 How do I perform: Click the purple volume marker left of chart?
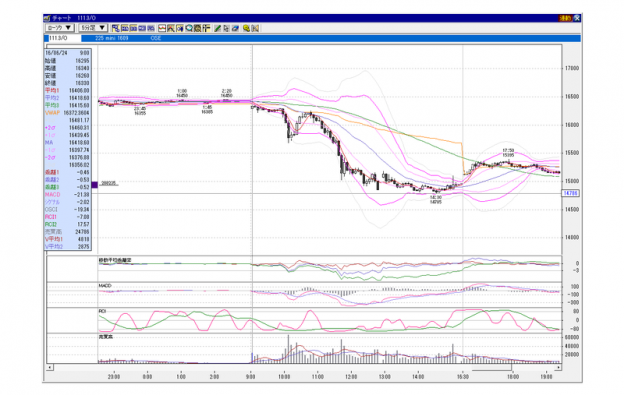pos(95,185)
